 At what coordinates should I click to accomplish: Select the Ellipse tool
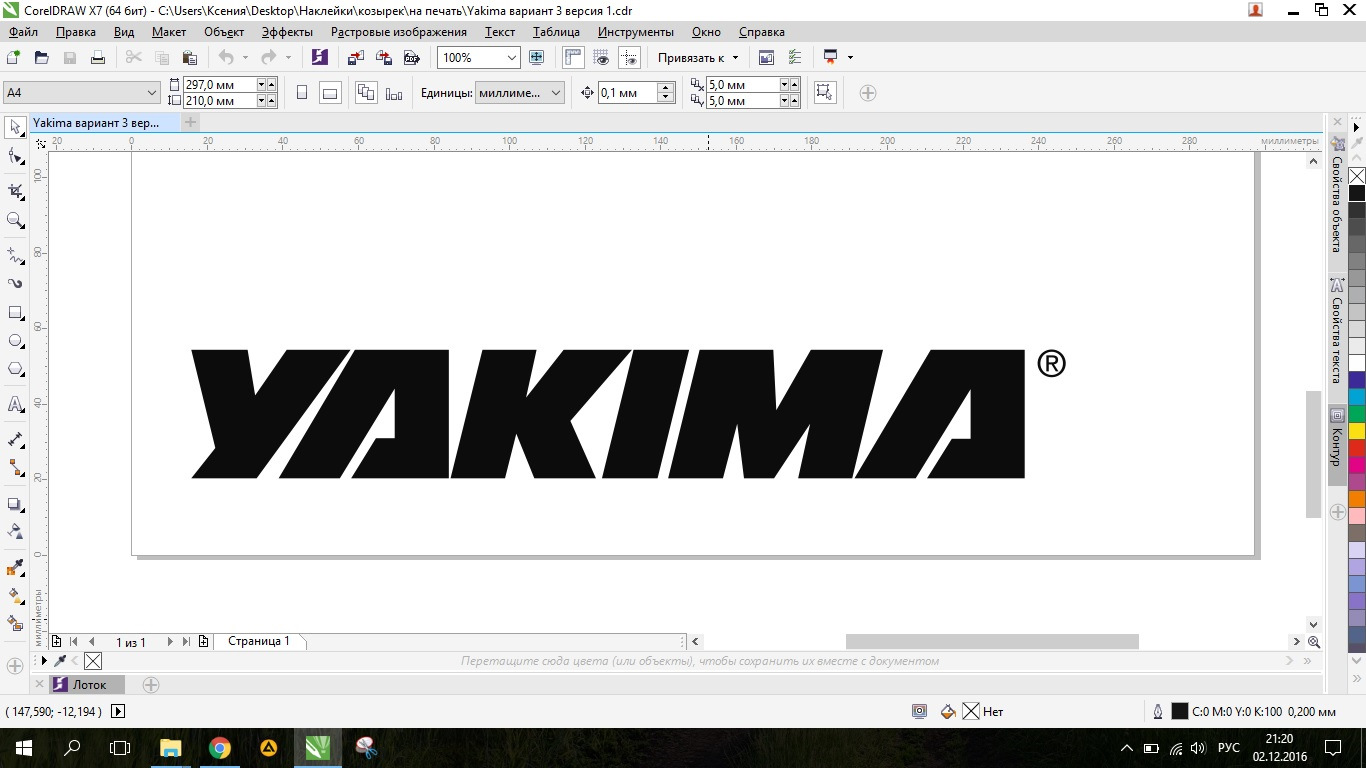[x=16, y=341]
